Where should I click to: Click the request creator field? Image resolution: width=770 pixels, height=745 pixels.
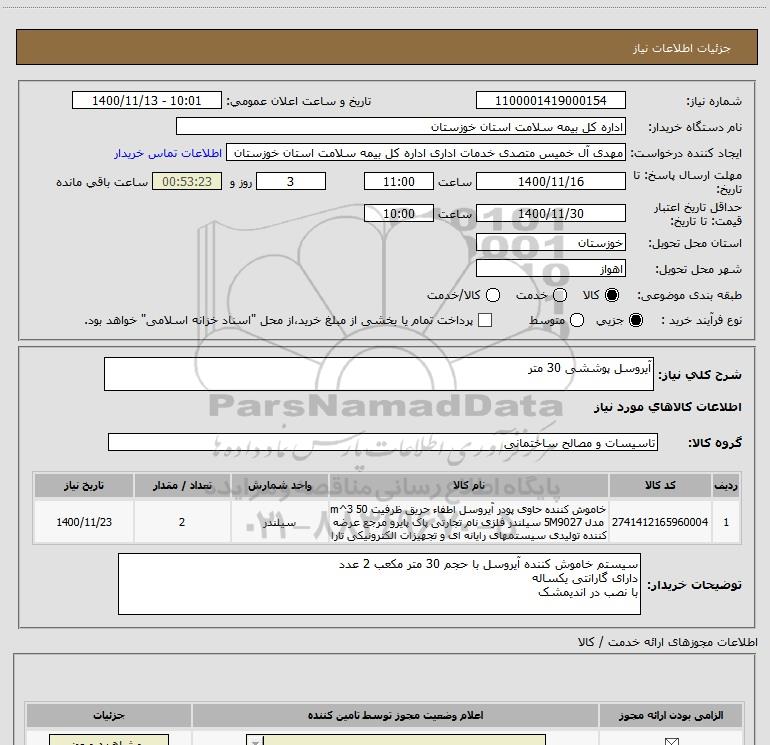[426, 153]
